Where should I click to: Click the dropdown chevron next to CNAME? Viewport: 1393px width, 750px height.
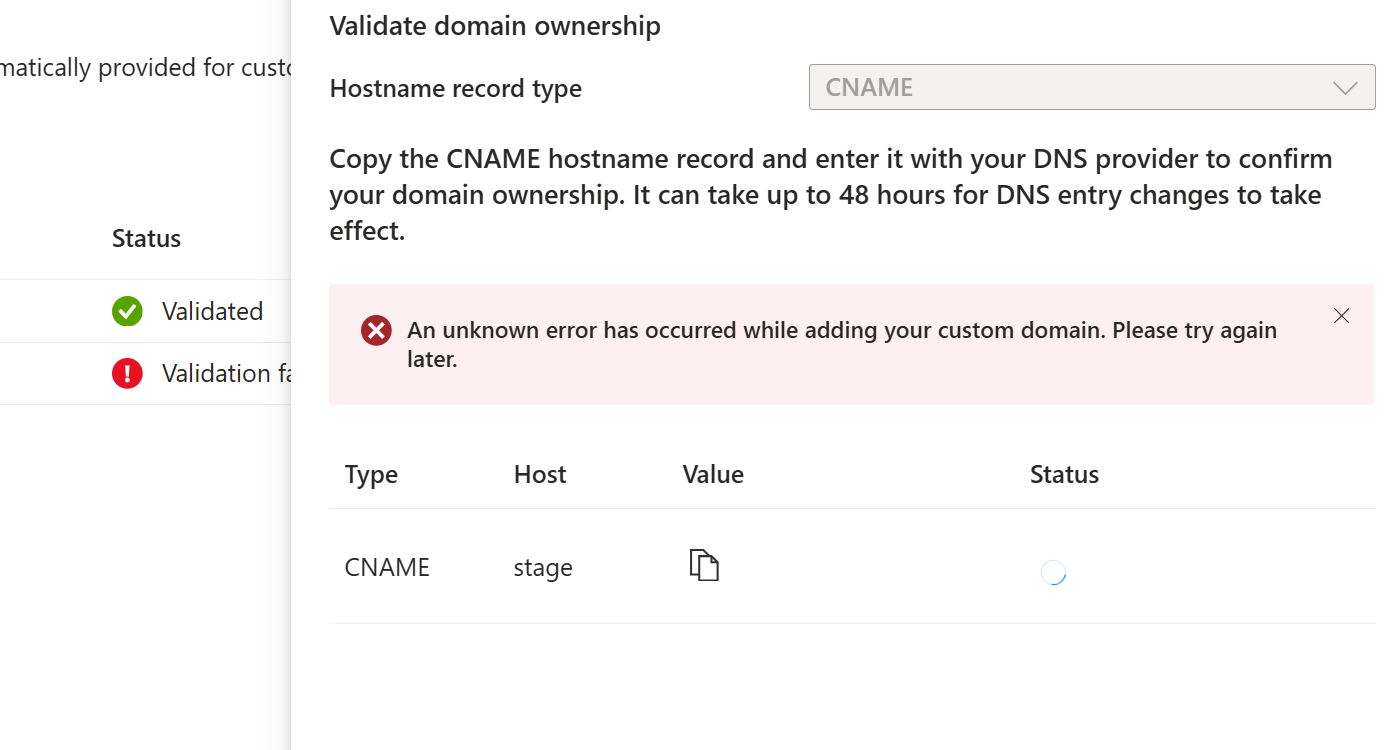1346,88
